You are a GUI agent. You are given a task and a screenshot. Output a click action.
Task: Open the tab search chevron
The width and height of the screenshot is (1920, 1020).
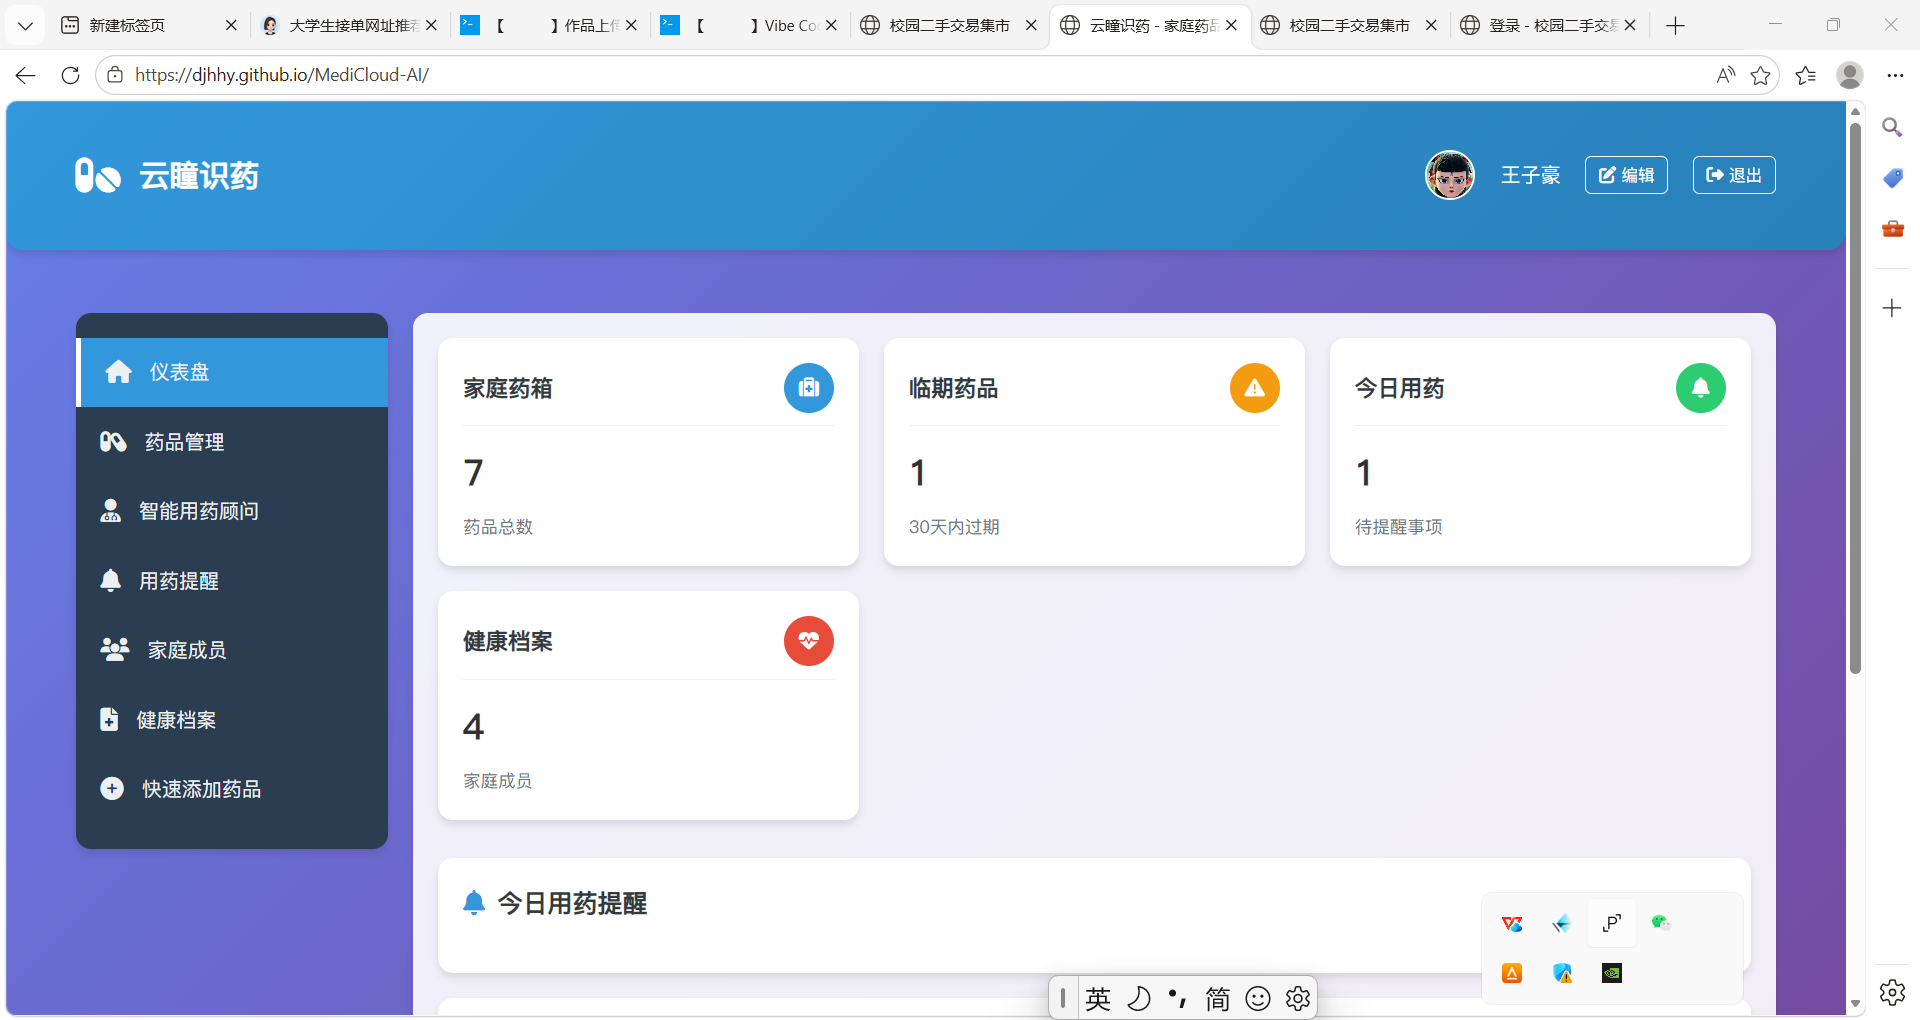coord(25,25)
